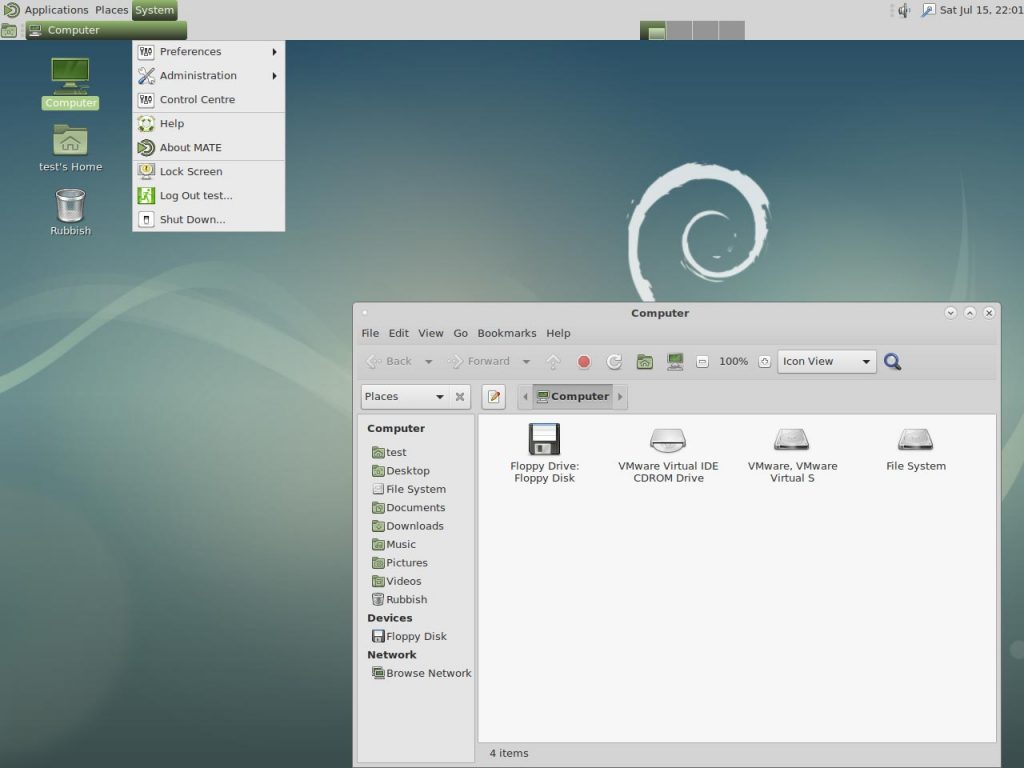Select Lock Screen from the System menu
Screen dimensions: 1024x768
190,171
